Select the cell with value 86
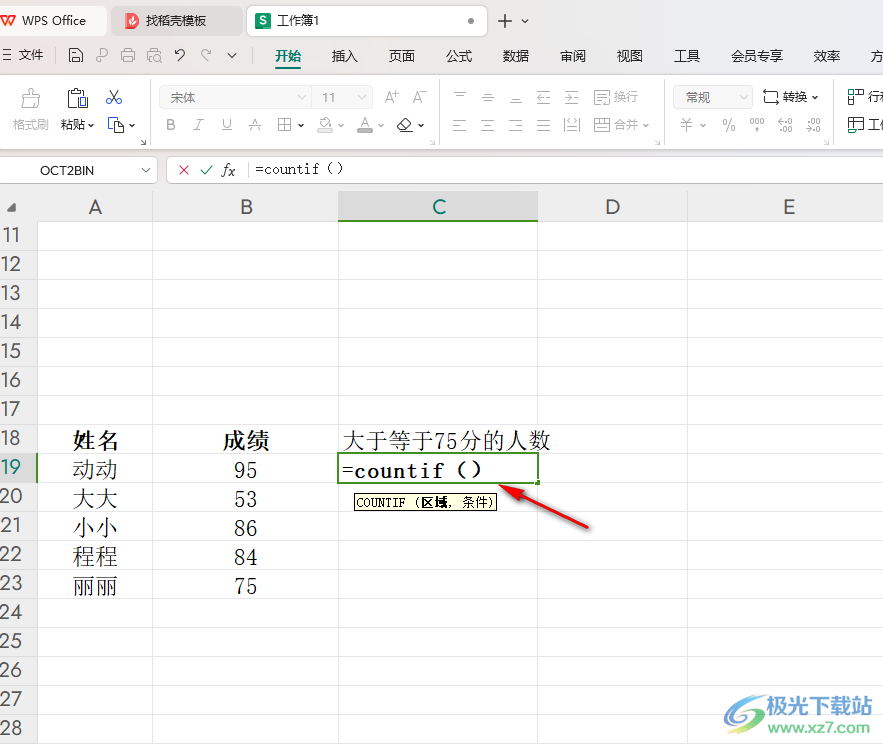 coord(246,527)
